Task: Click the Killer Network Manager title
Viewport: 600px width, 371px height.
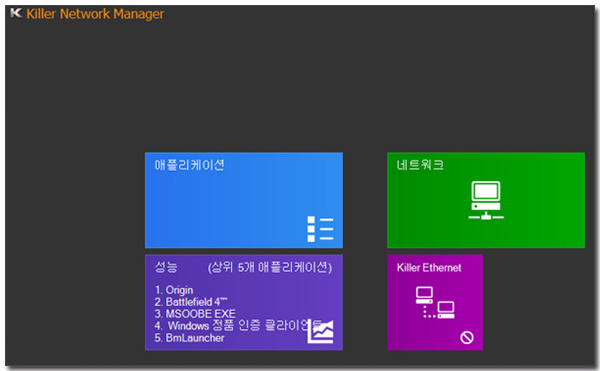Action: pyautogui.click(x=95, y=14)
